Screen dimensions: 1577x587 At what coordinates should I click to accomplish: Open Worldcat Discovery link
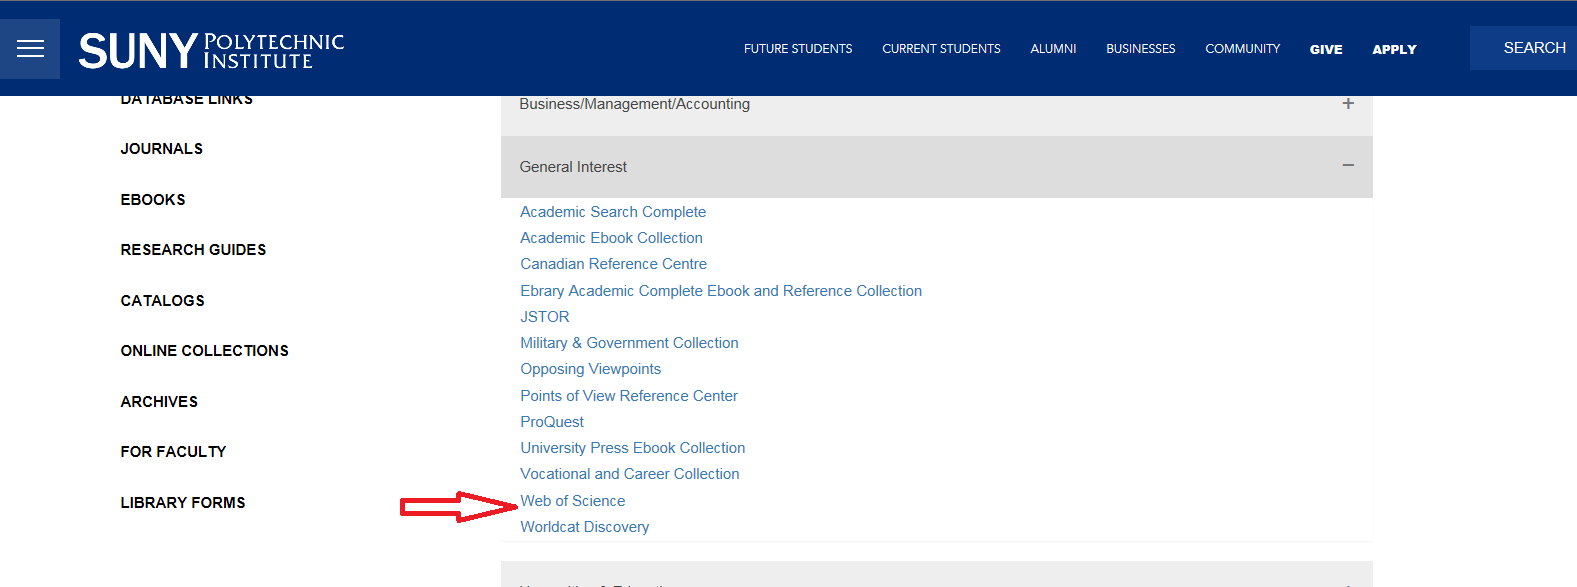584,527
